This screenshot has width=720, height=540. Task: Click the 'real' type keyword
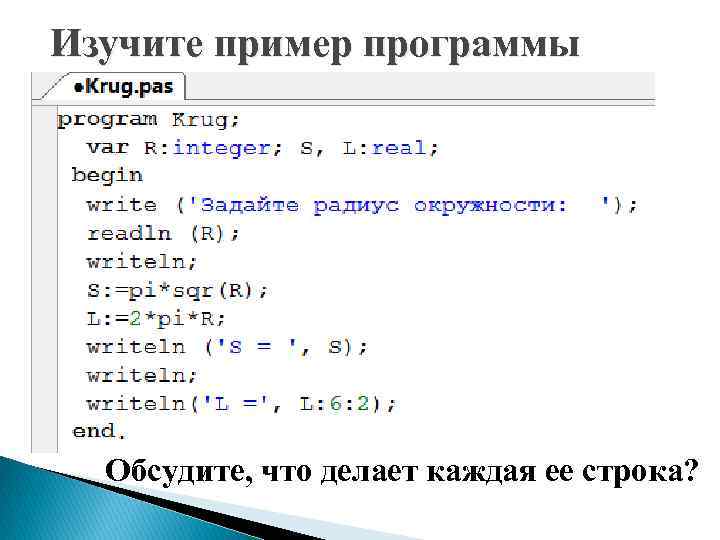(399, 148)
